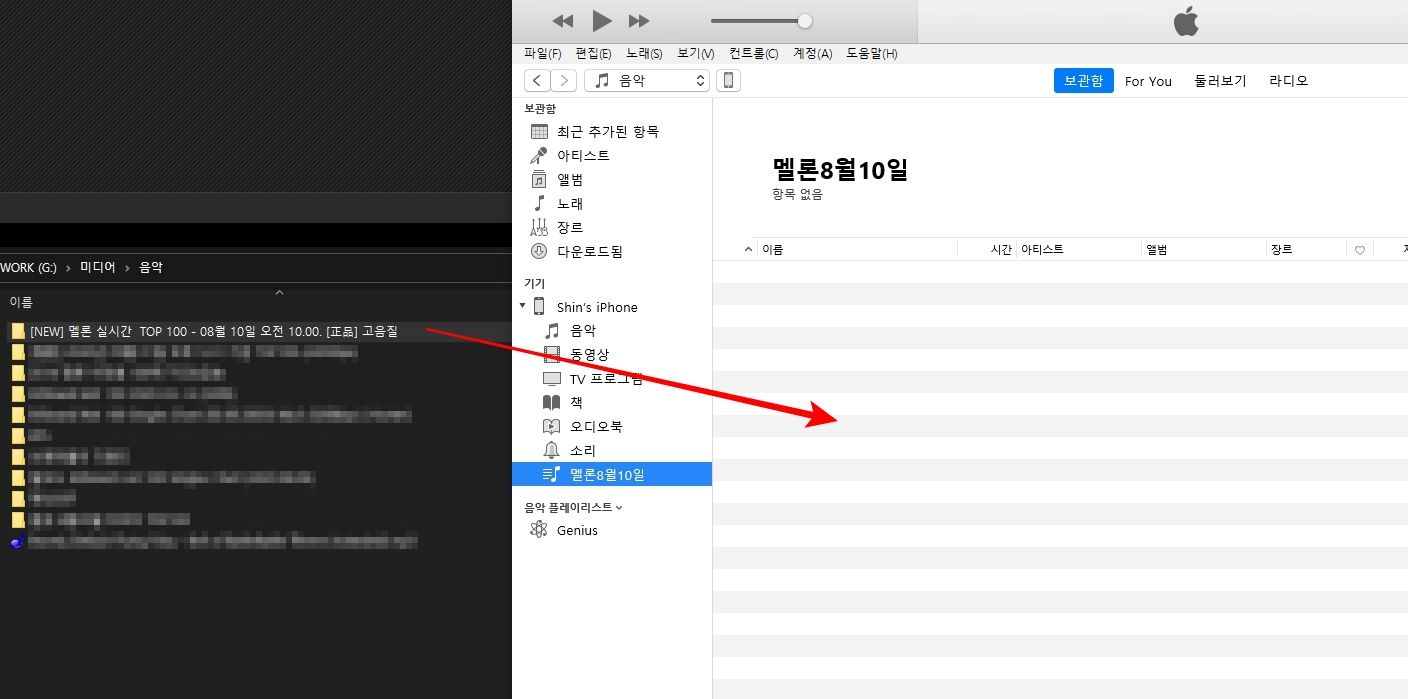Open the 계정(A) menu
Image resolution: width=1408 pixels, height=699 pixels.
[812, 53]
